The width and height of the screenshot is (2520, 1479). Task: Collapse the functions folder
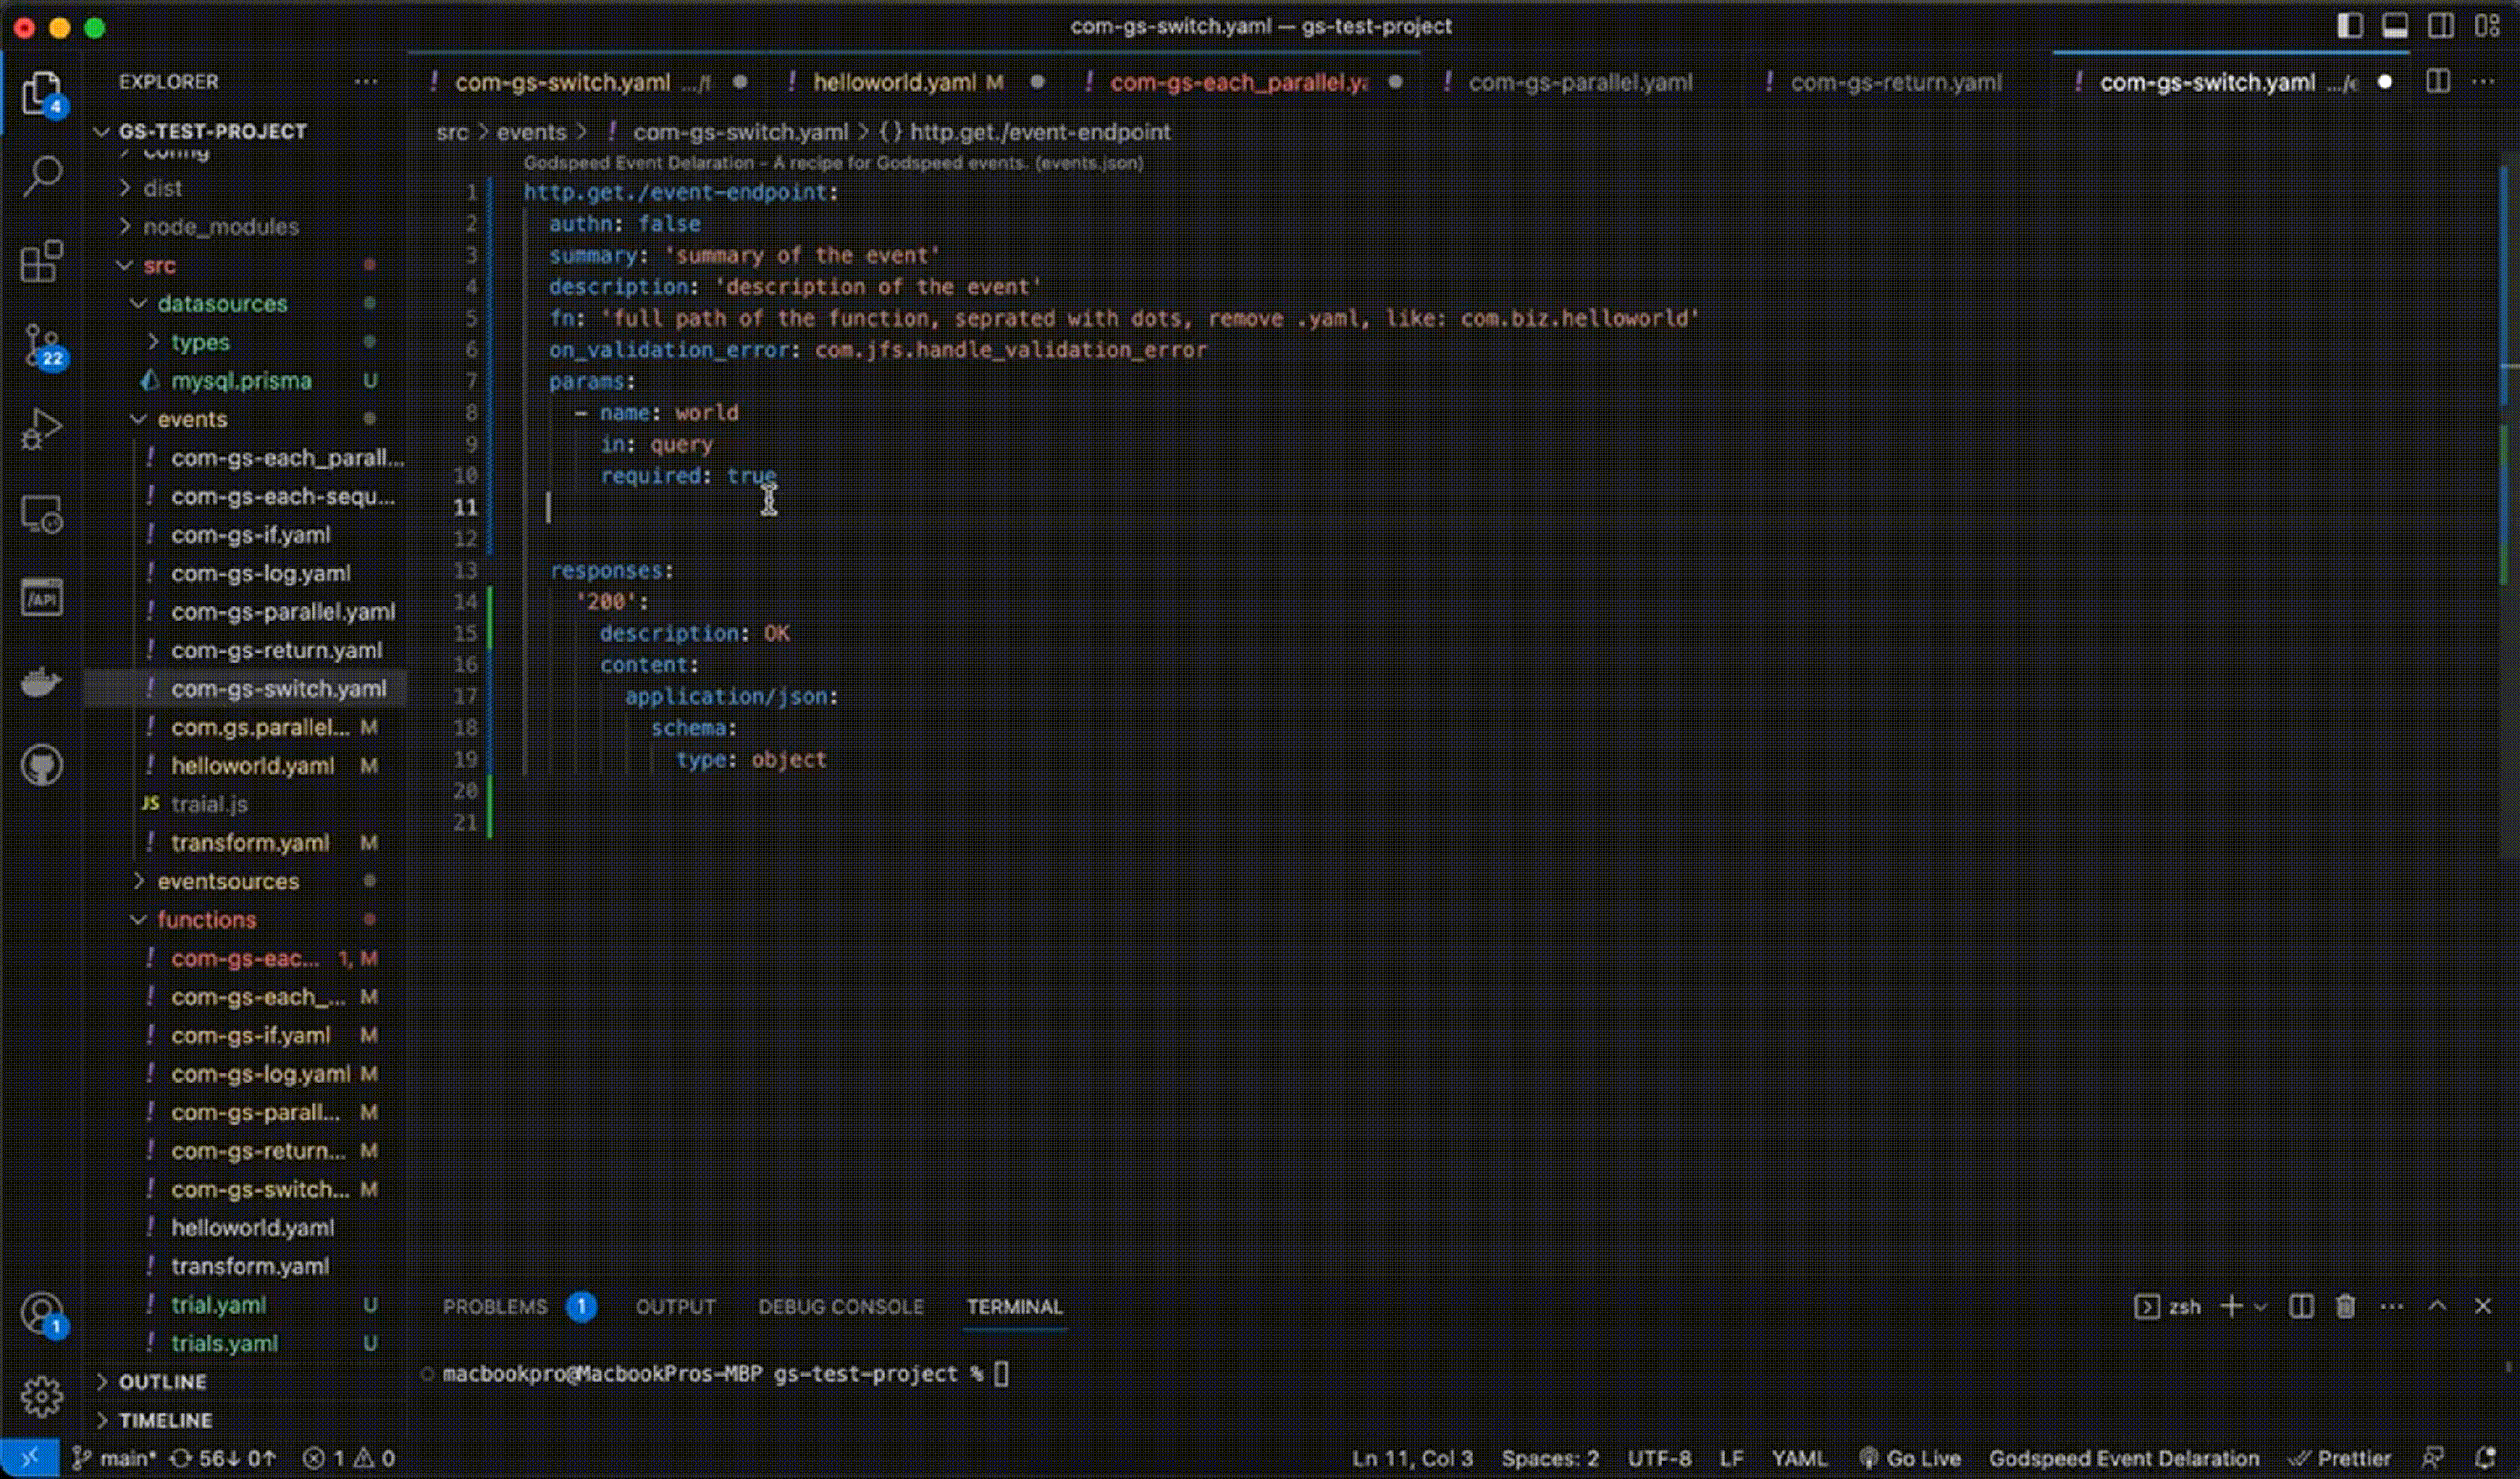tap(206, 919)
